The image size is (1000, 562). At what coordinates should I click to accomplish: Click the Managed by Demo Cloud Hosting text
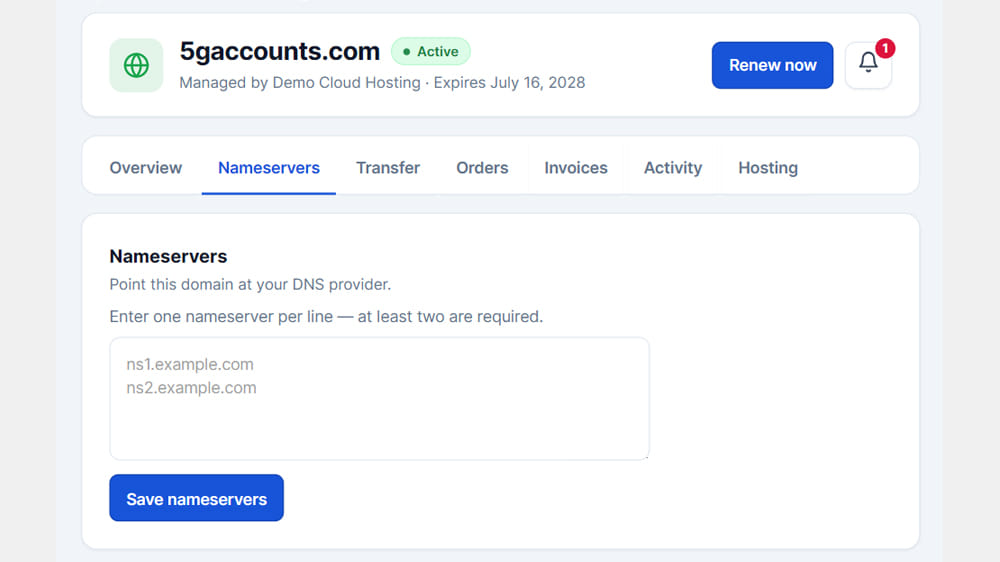point(300,83)
